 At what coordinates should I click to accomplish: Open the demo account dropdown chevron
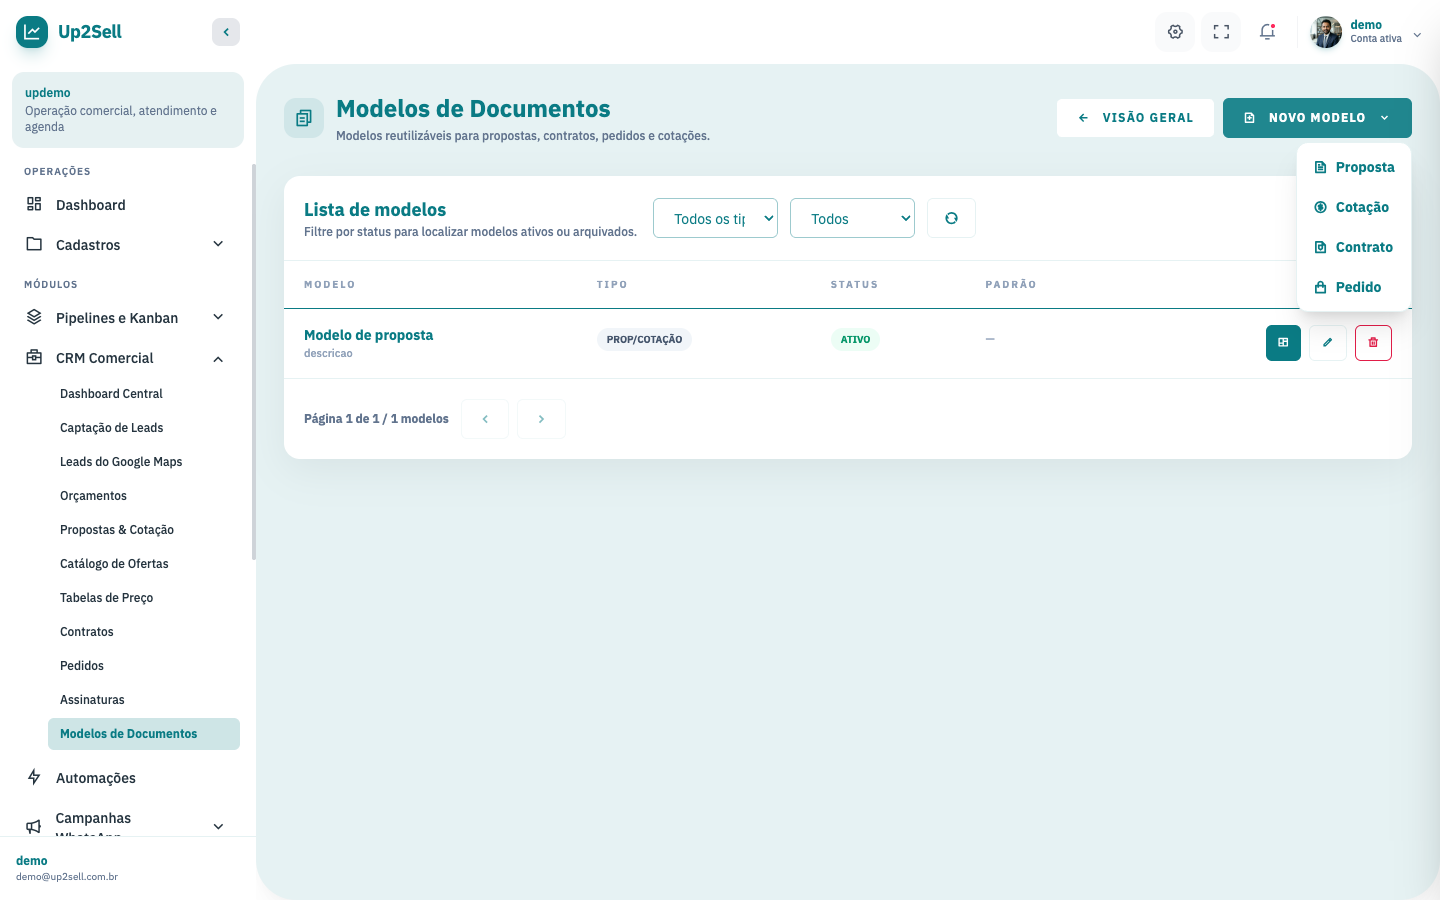click(x=1417, y=35)
